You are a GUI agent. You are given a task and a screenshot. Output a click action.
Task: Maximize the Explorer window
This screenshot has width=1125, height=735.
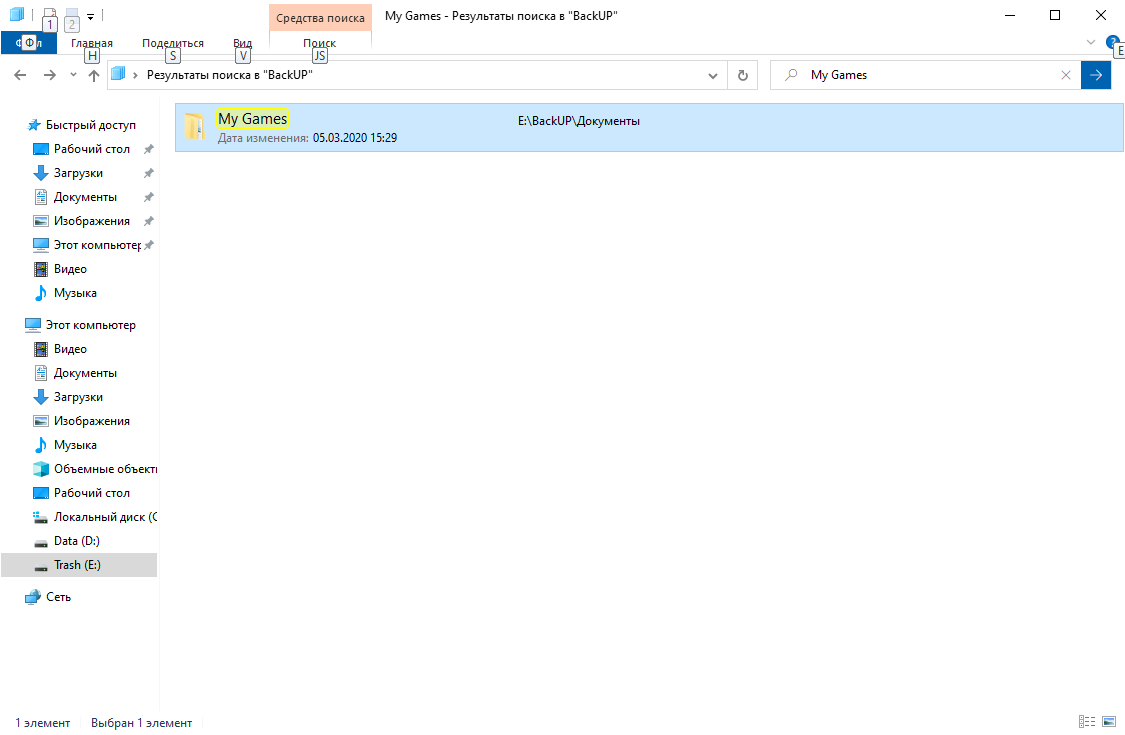[x=1055, y=15]
